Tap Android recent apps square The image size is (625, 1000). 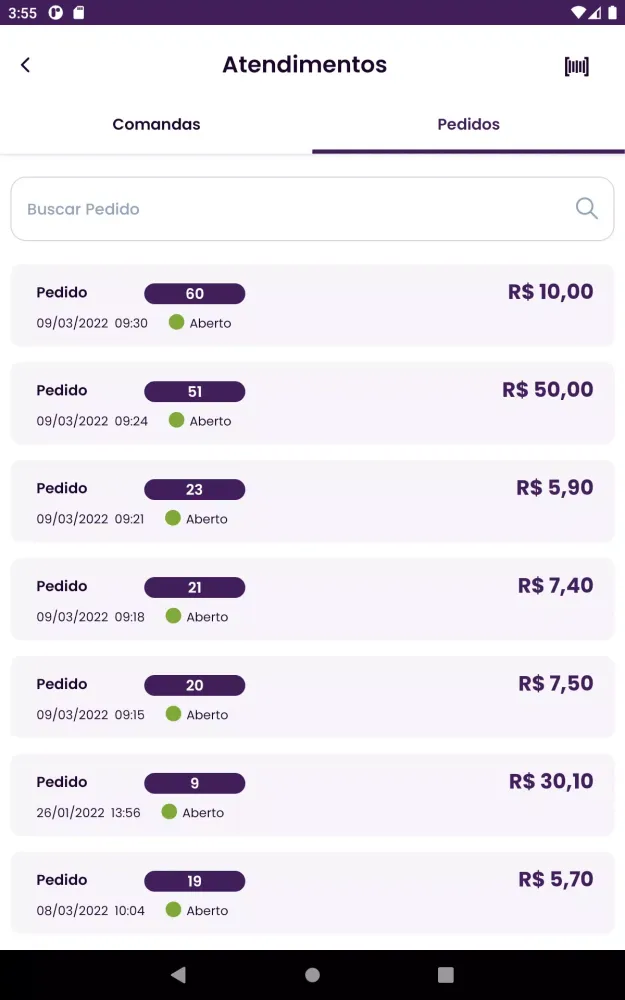click(446, 974)
